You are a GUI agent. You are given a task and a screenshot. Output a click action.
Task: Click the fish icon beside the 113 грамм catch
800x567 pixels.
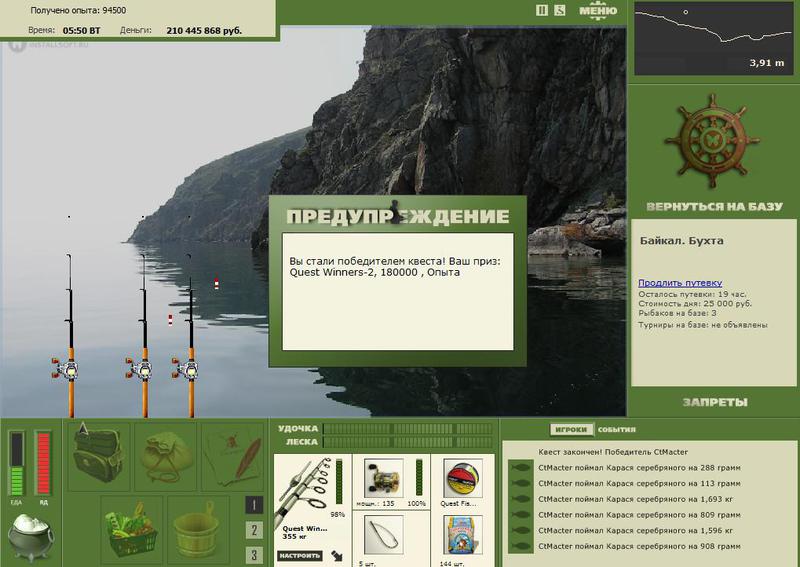[520, 483]
